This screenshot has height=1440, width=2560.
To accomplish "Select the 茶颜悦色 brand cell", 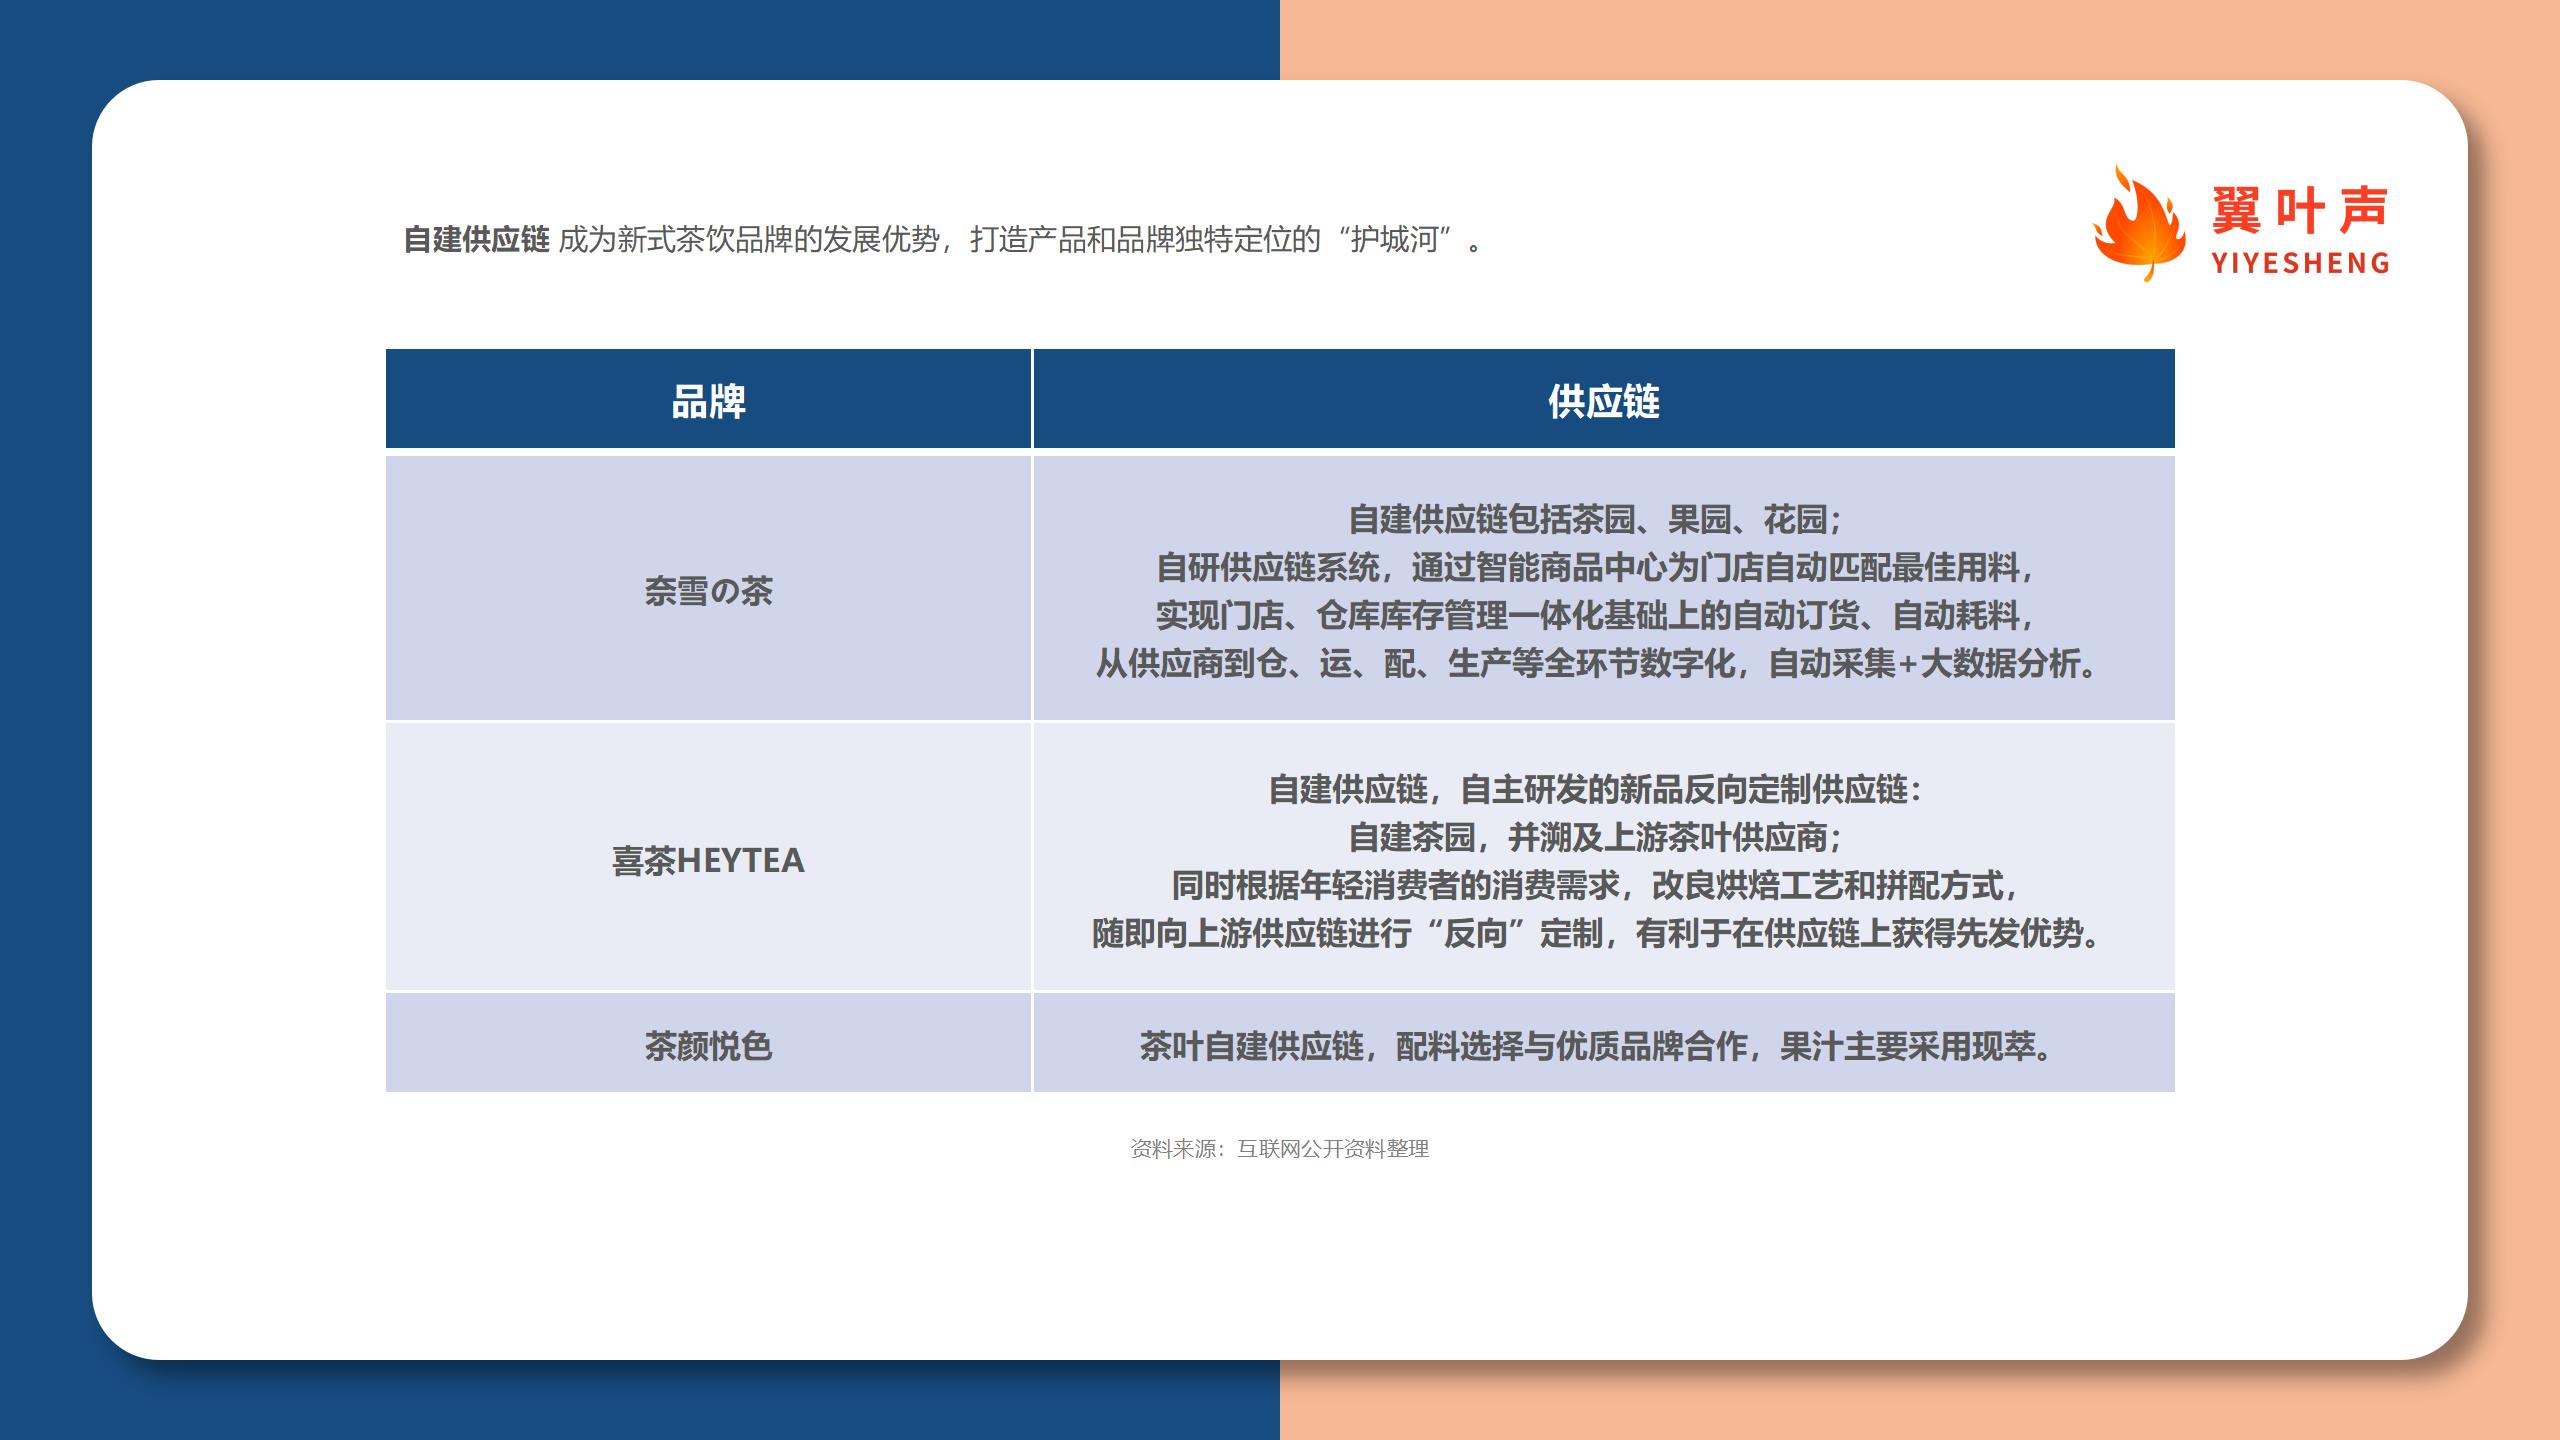I will pos(708,1043).
